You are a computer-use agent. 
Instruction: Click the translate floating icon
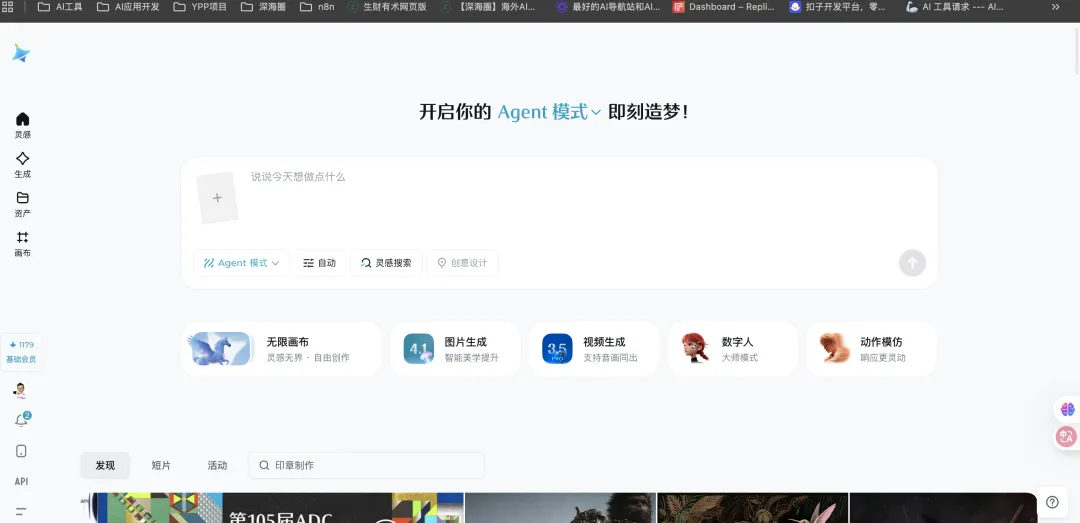(1068, 436)
